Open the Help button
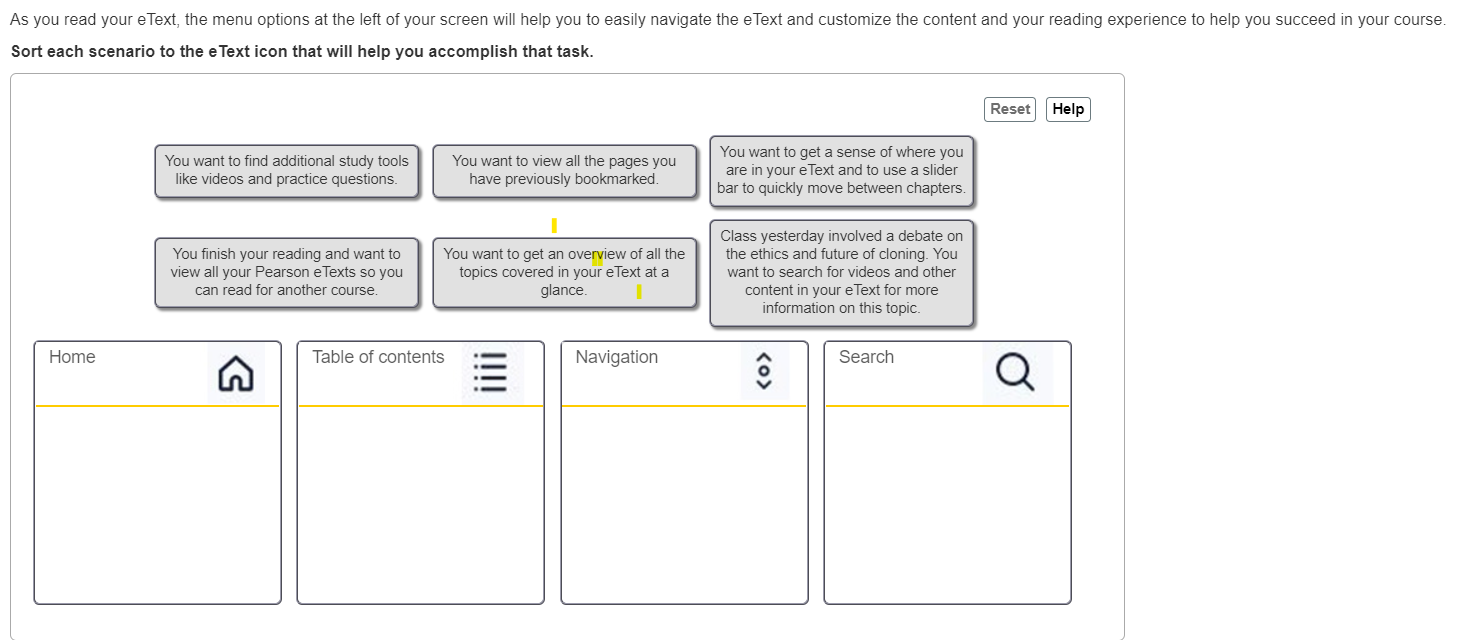 point(1068,109)
